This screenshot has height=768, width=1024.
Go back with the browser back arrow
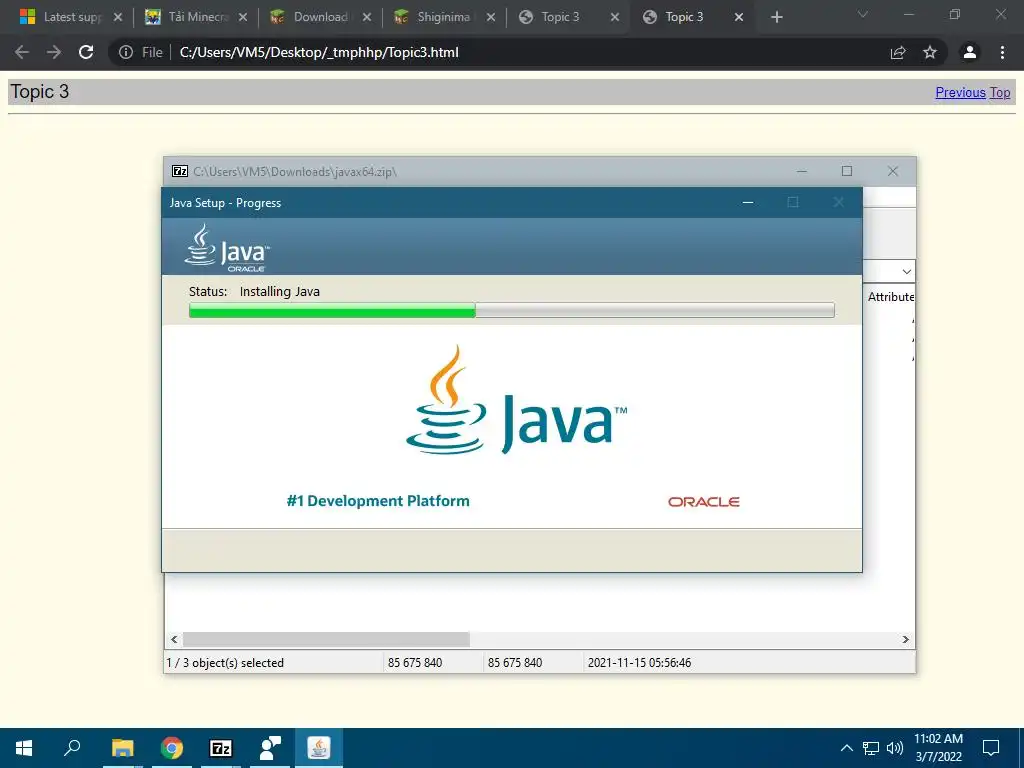pyautogui.click(x=22, y=52)
